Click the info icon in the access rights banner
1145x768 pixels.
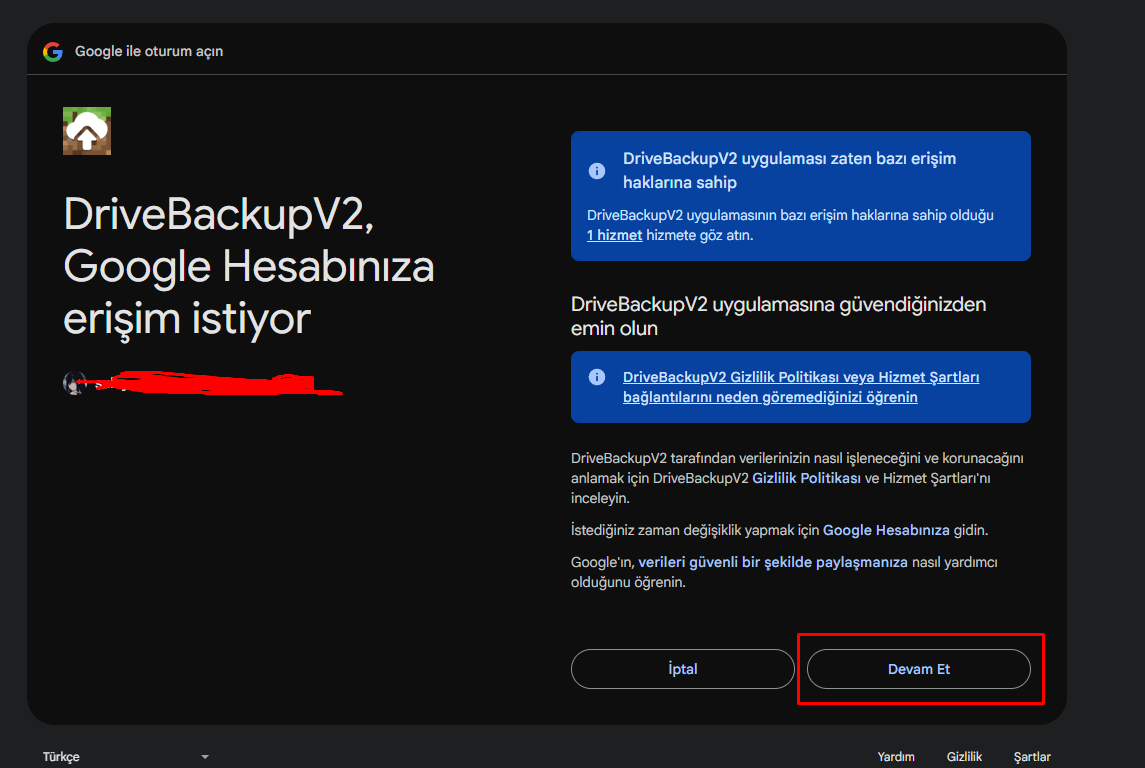[597, 170]
